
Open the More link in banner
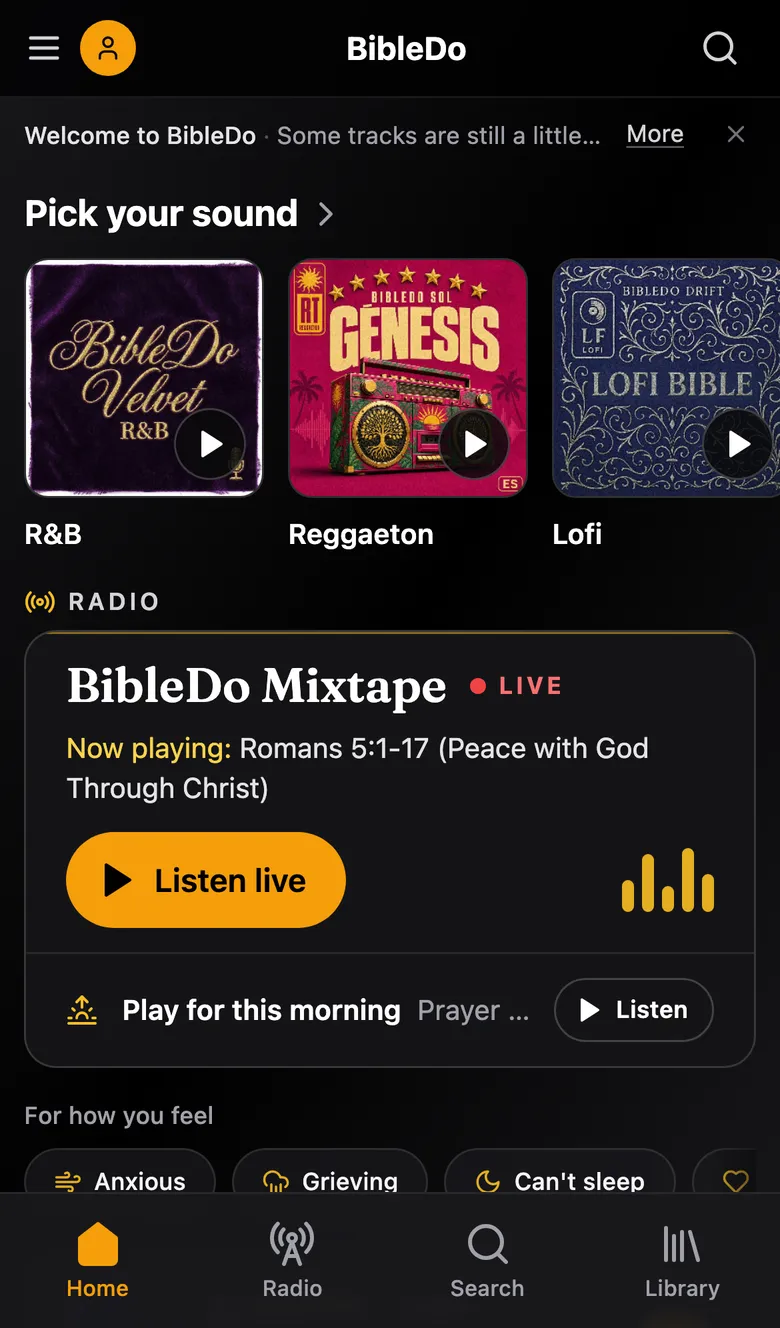pos(655,134)
